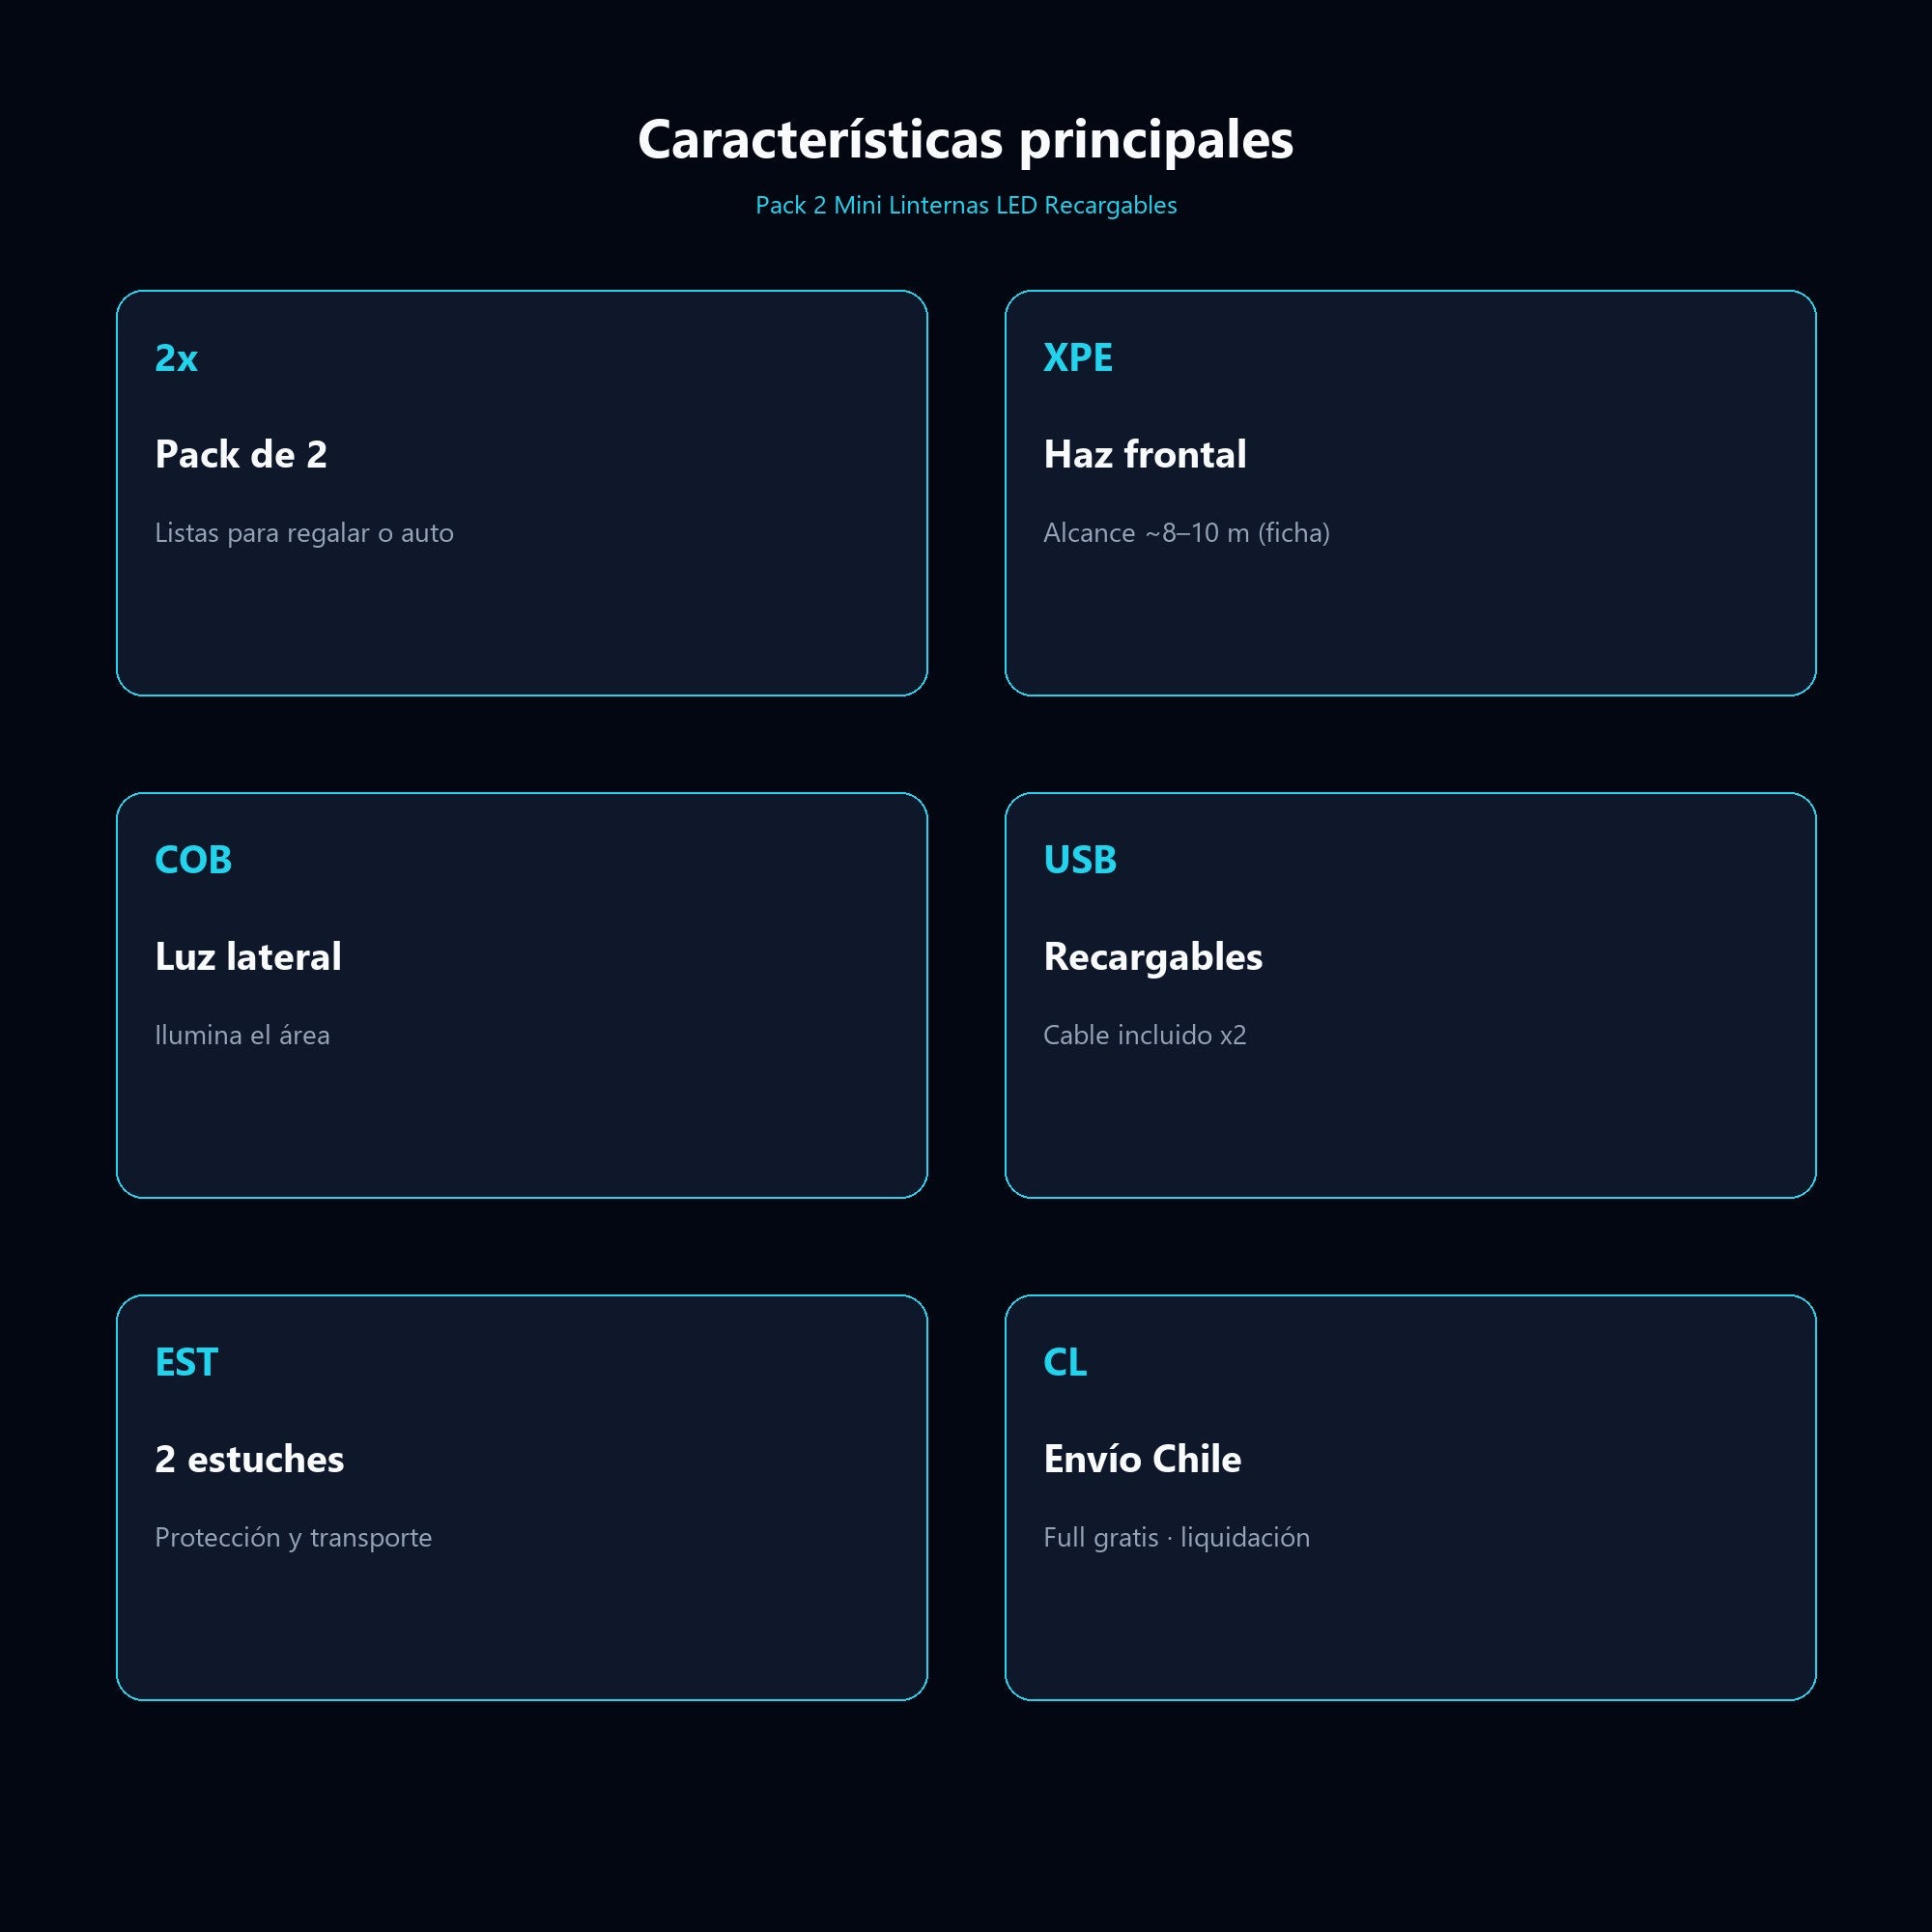Click the Alcance ~8–10 m description
This screenshot has height=1932, width=1932.
1186,533
